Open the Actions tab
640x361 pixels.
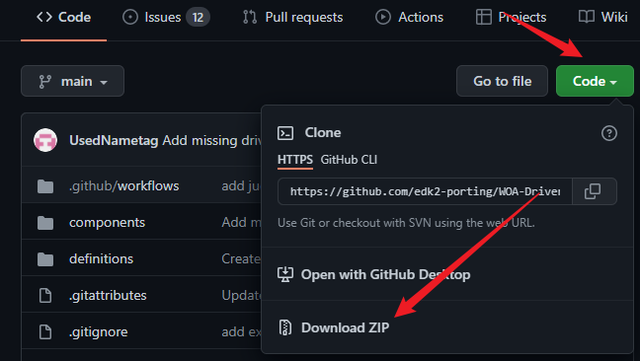tap(409, 18)
